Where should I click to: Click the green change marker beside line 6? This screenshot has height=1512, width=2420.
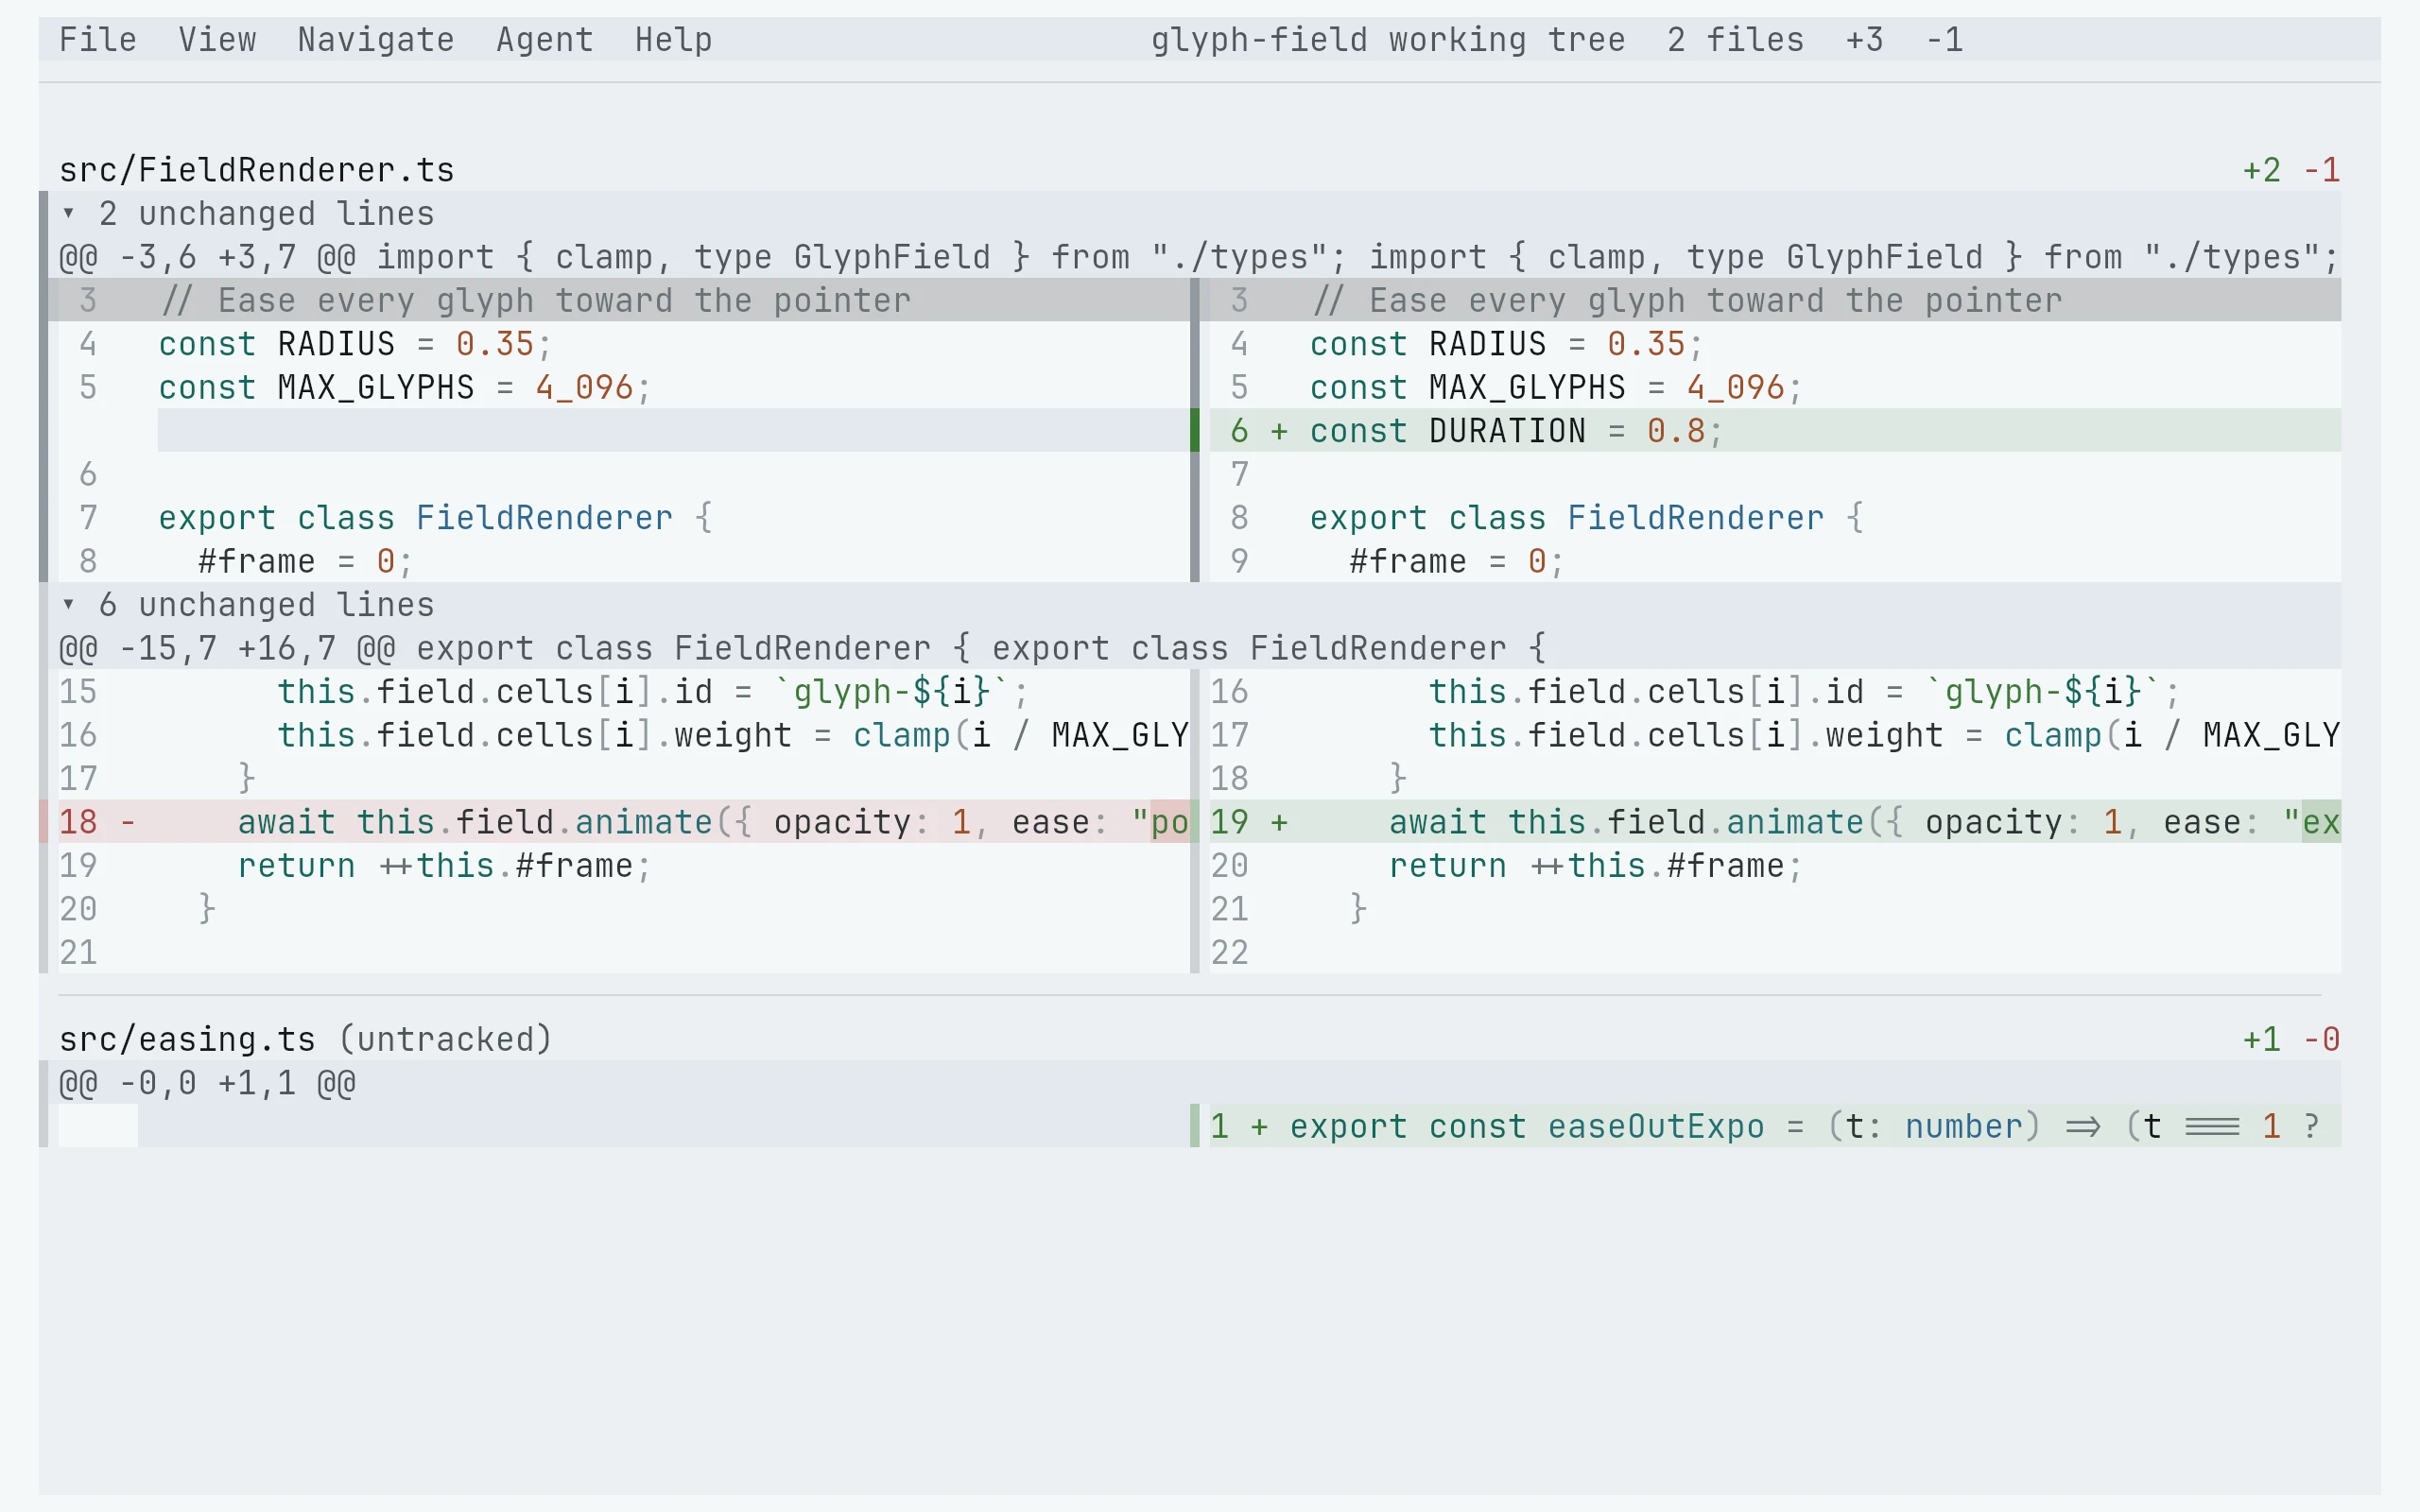click(x=1194, y=431)
